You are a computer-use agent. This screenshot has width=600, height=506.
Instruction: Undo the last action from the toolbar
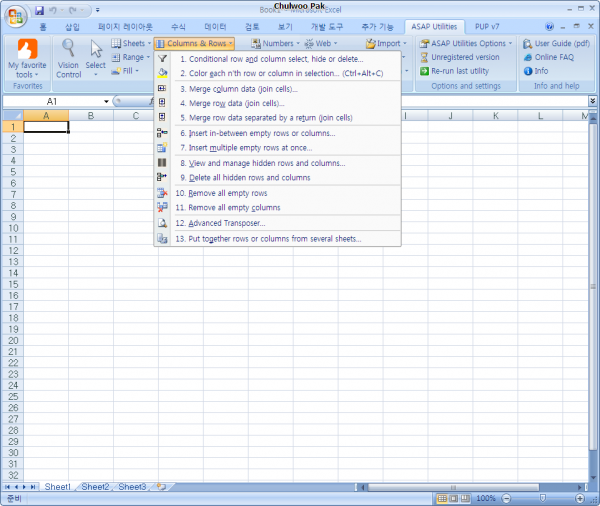click(53, 10)
